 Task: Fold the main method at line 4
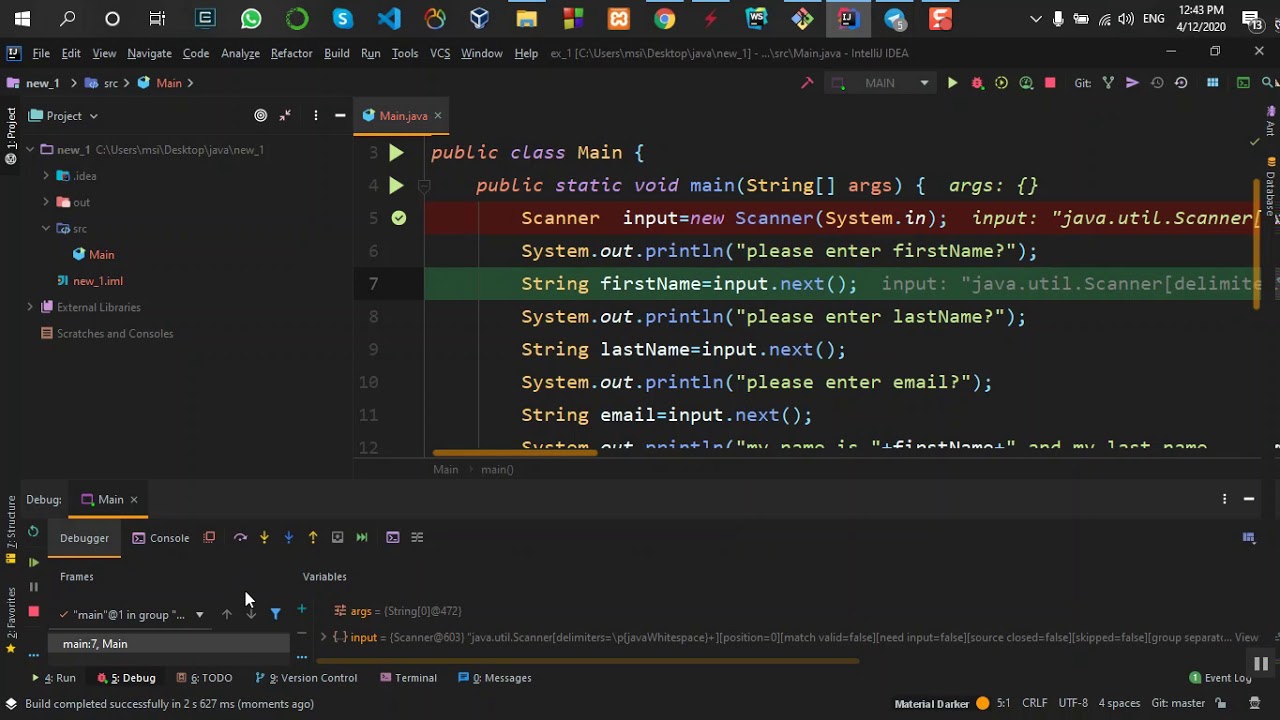424,186
